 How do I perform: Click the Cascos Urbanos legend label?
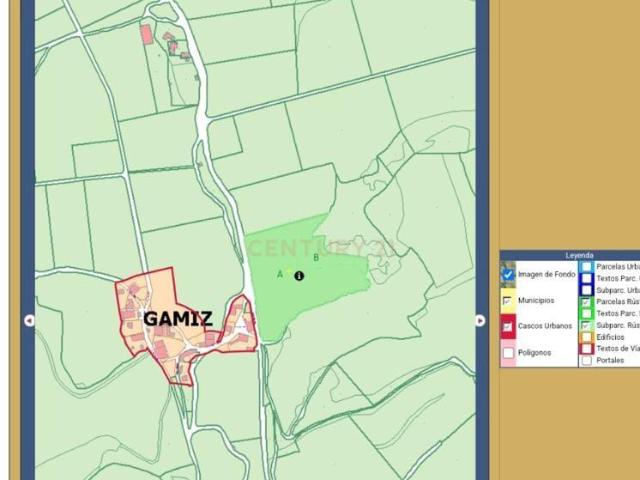click(x=545, y=326)
